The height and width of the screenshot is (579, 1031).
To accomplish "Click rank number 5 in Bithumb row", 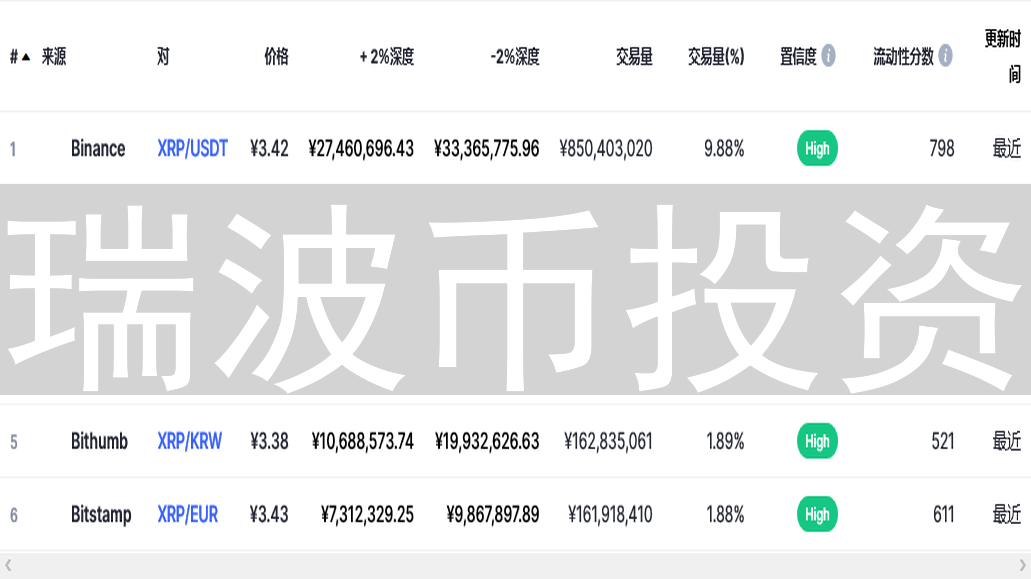I will [14, 442].
